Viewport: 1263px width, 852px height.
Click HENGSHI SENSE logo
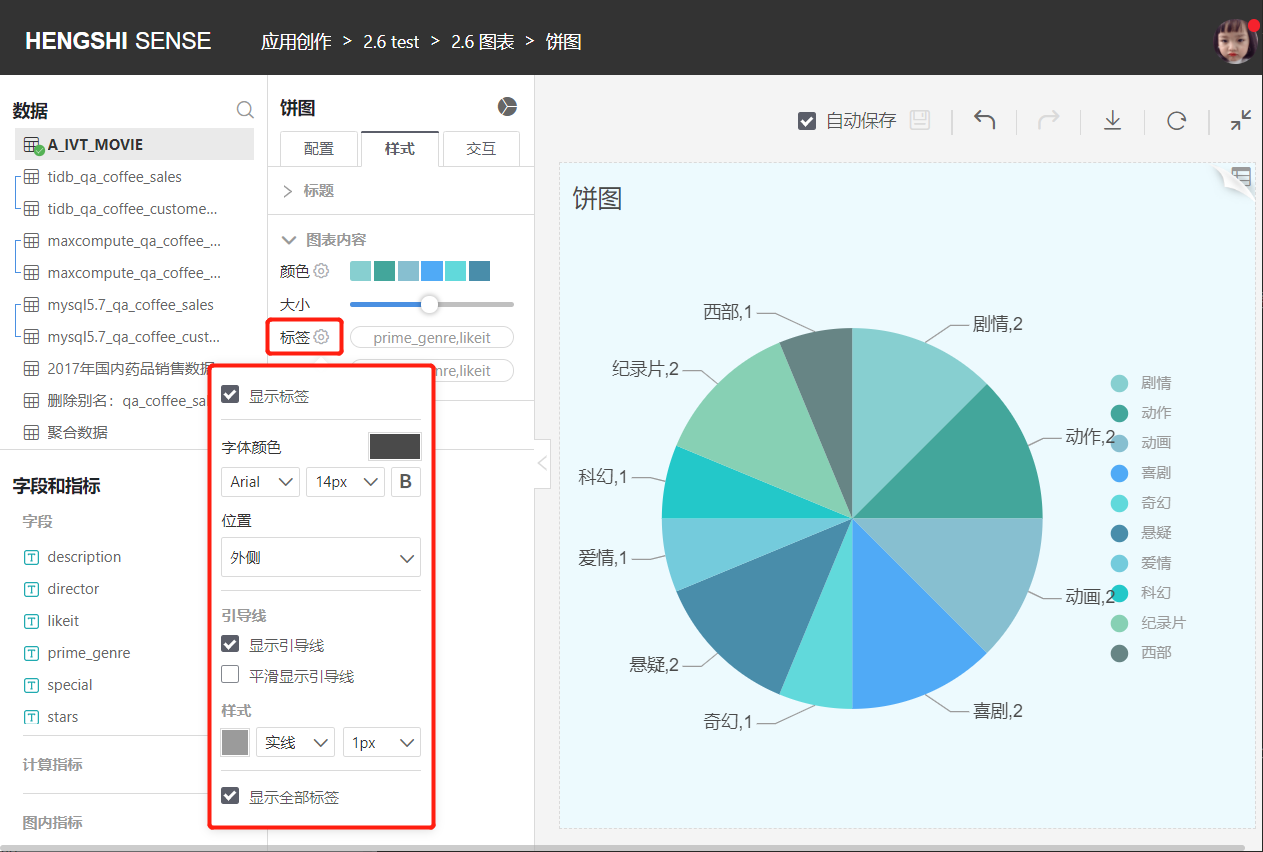(118, 41)
